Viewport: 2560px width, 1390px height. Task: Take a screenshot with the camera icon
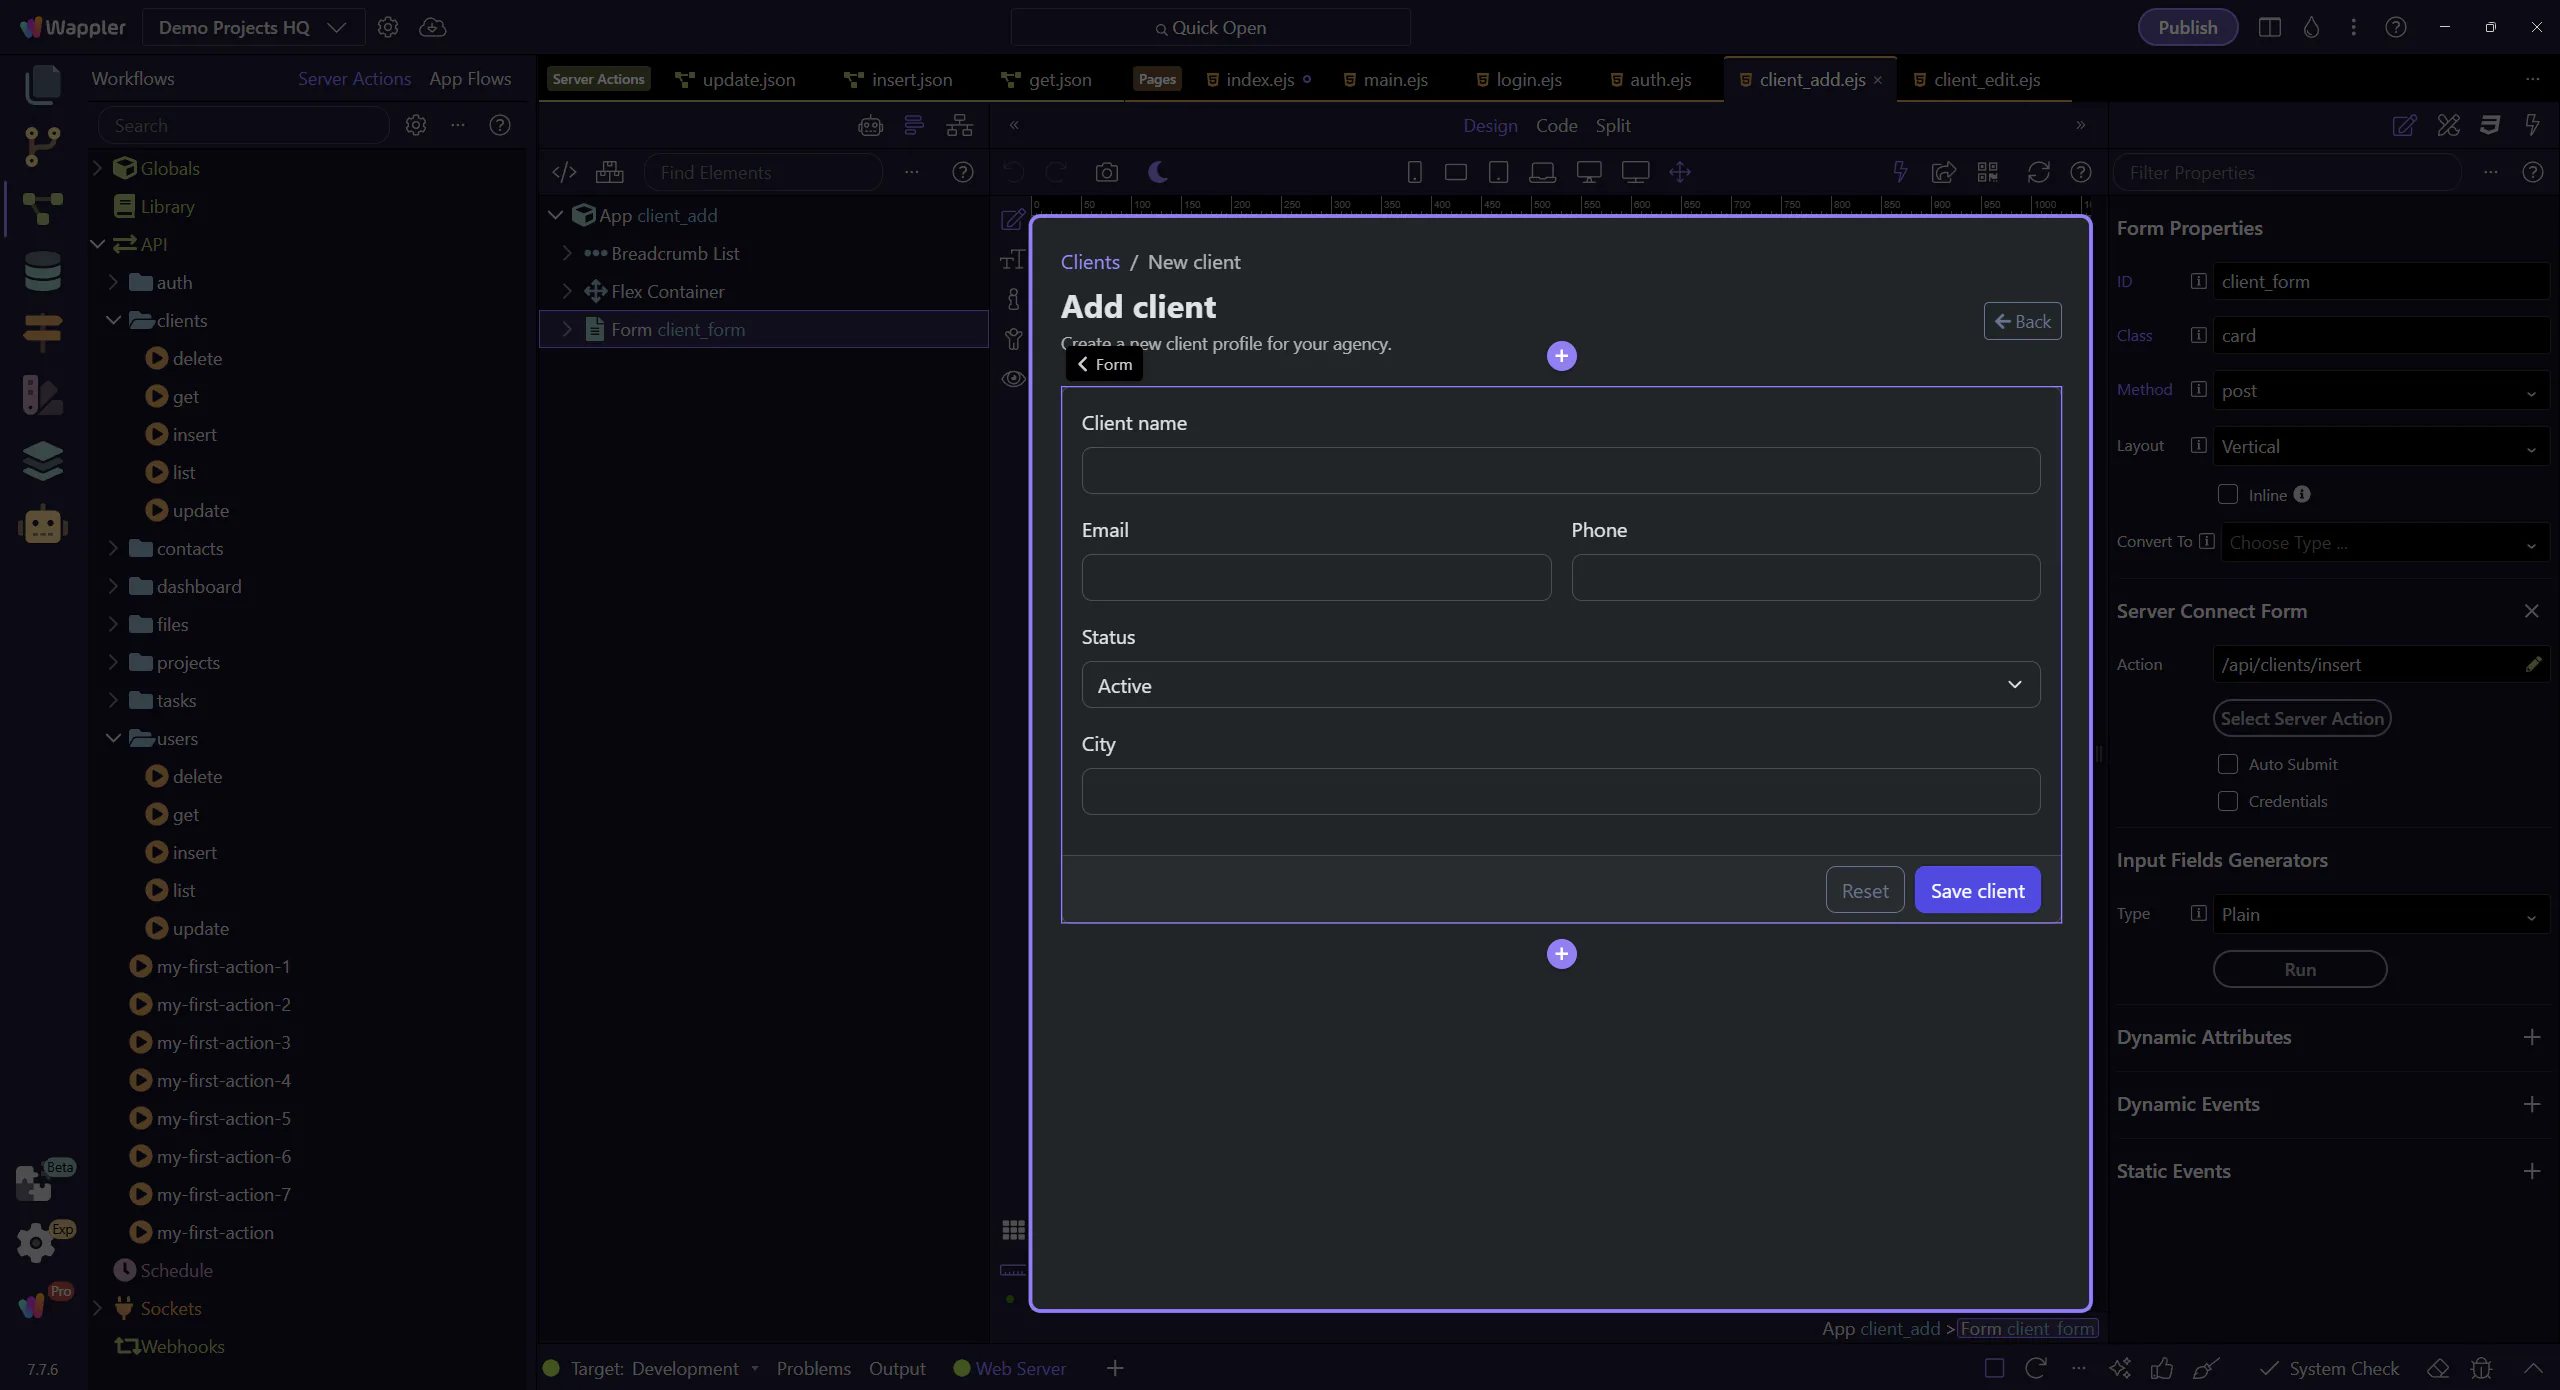[x=1106, y=172]
